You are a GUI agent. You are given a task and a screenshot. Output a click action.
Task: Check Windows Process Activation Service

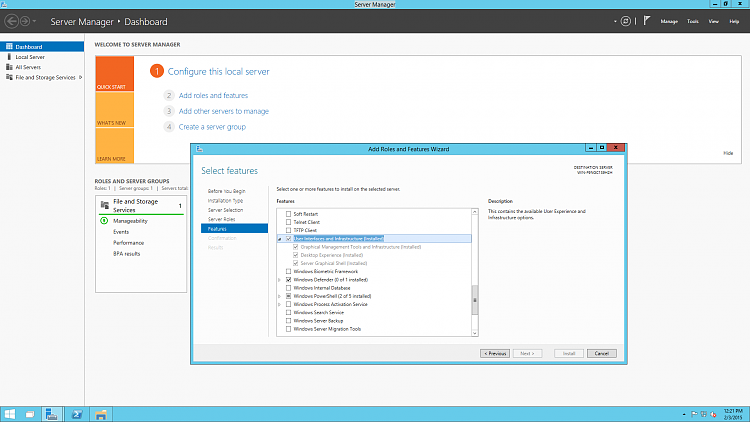288,304
